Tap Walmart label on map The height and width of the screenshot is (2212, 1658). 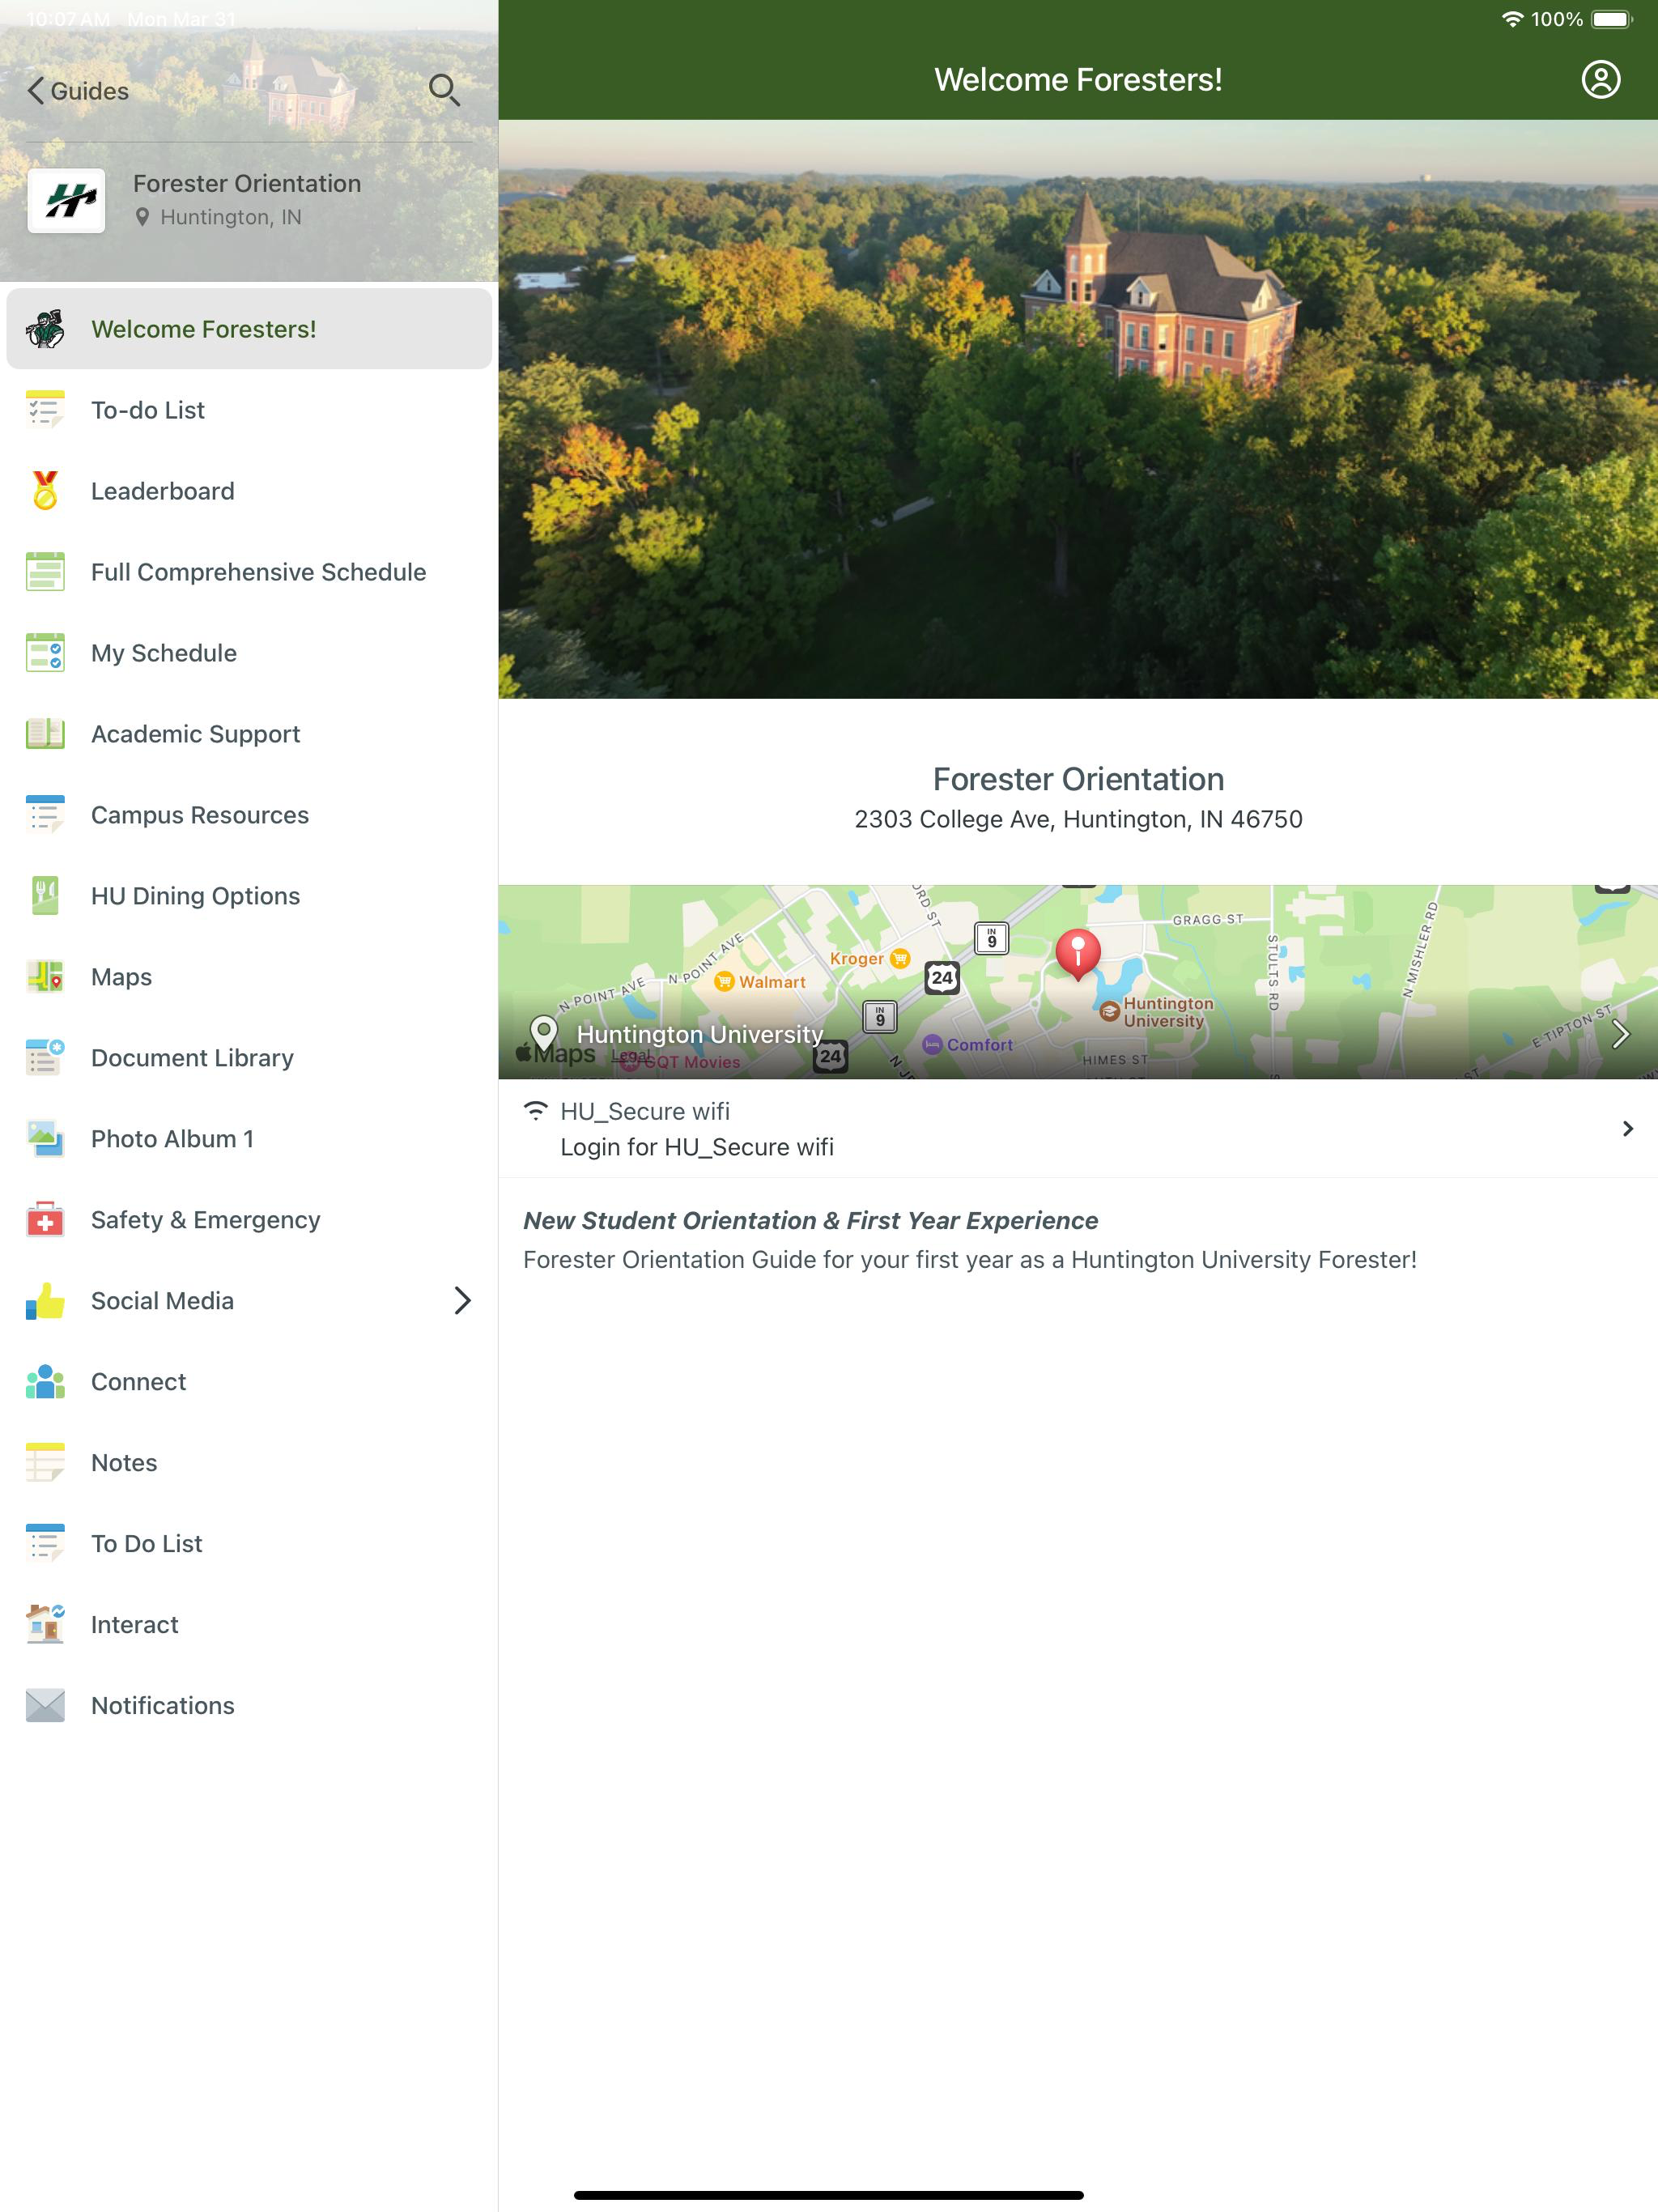[x=772, y=982]
